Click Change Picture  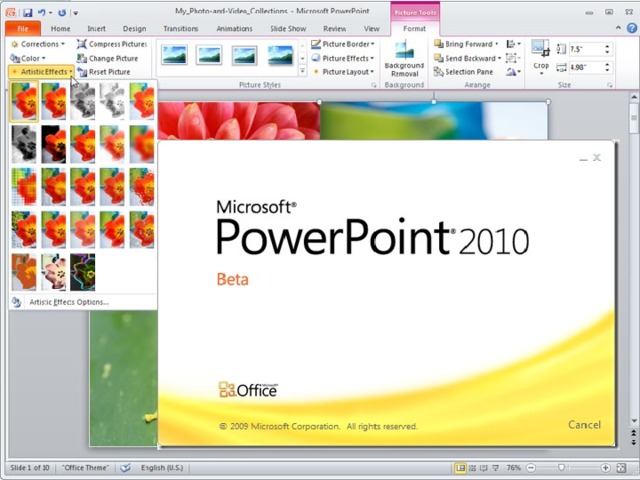(x=108, y=58)
